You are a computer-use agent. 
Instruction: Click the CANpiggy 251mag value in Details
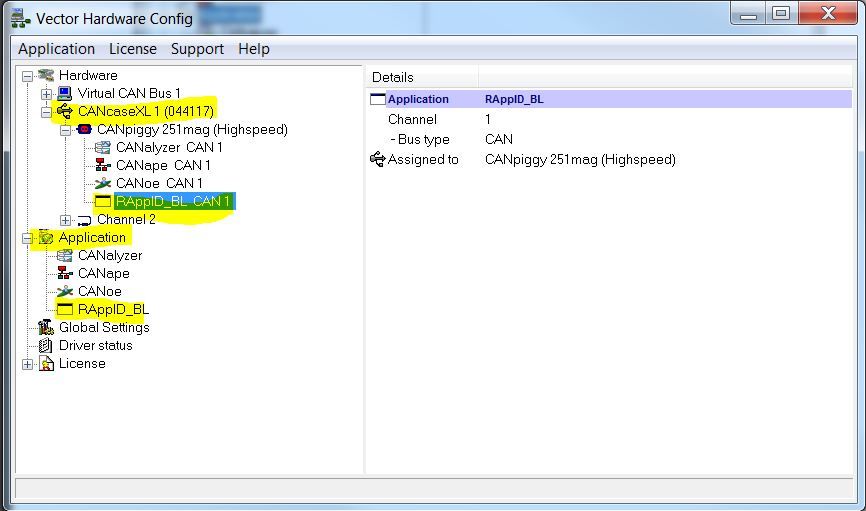coord(580,160)
